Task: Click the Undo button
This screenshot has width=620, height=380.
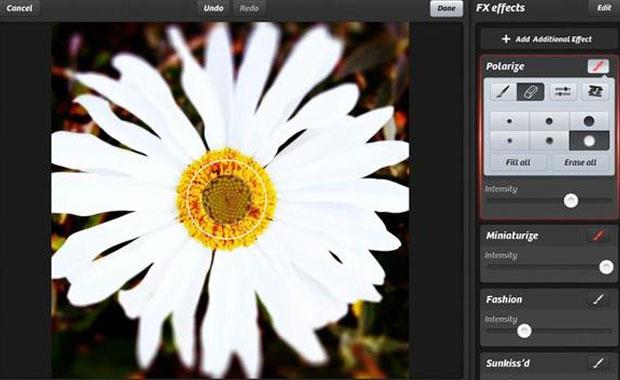Action: [x=214, y=8]
